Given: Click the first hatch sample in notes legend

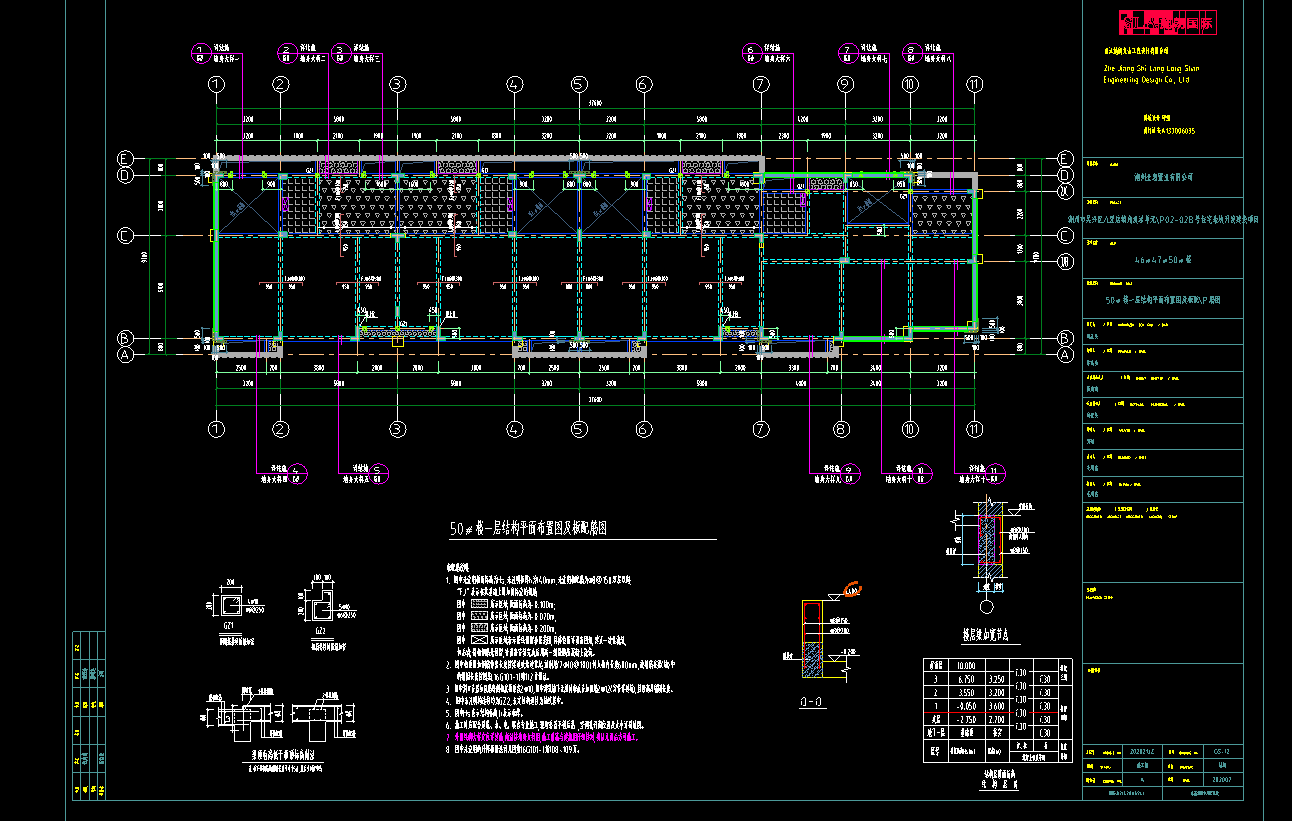Looking at the screenshot, I should tap(479, 605).
